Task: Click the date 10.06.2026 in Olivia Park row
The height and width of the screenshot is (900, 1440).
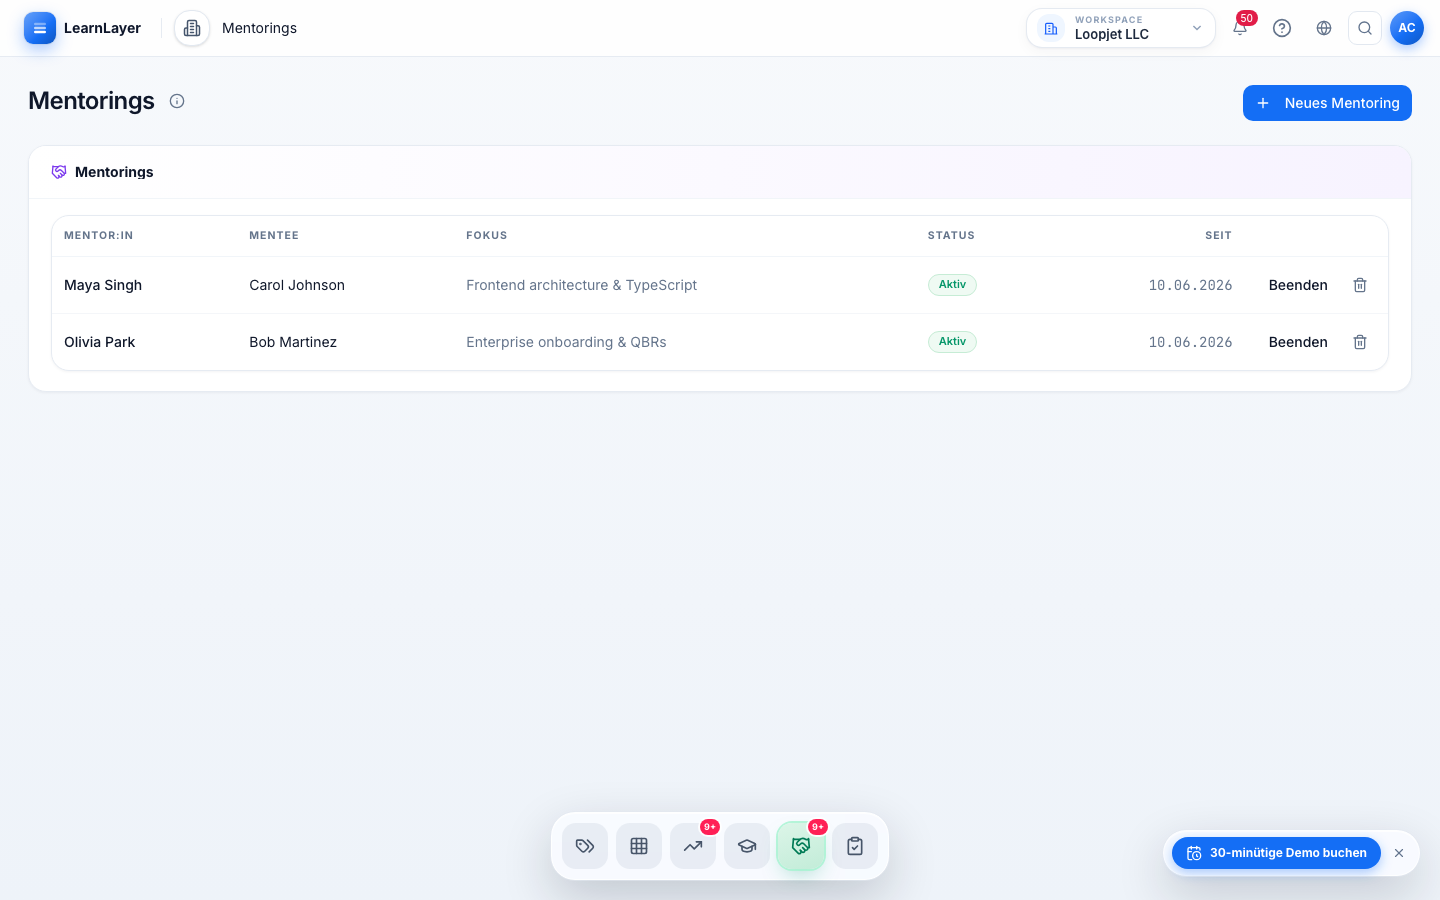Action: point(1190,342)
